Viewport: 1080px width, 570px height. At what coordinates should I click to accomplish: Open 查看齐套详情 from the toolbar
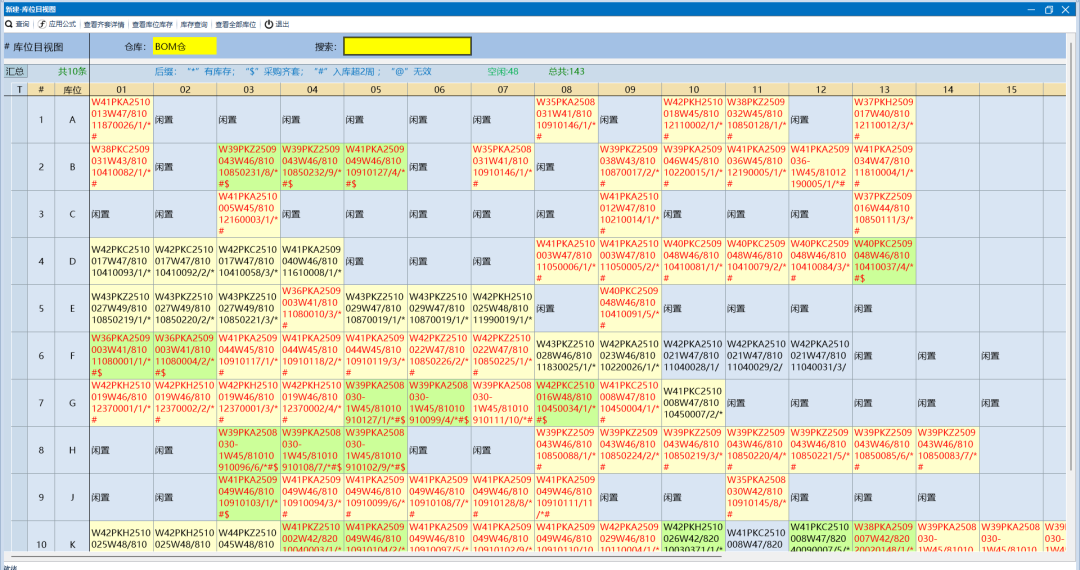(104, 25)
